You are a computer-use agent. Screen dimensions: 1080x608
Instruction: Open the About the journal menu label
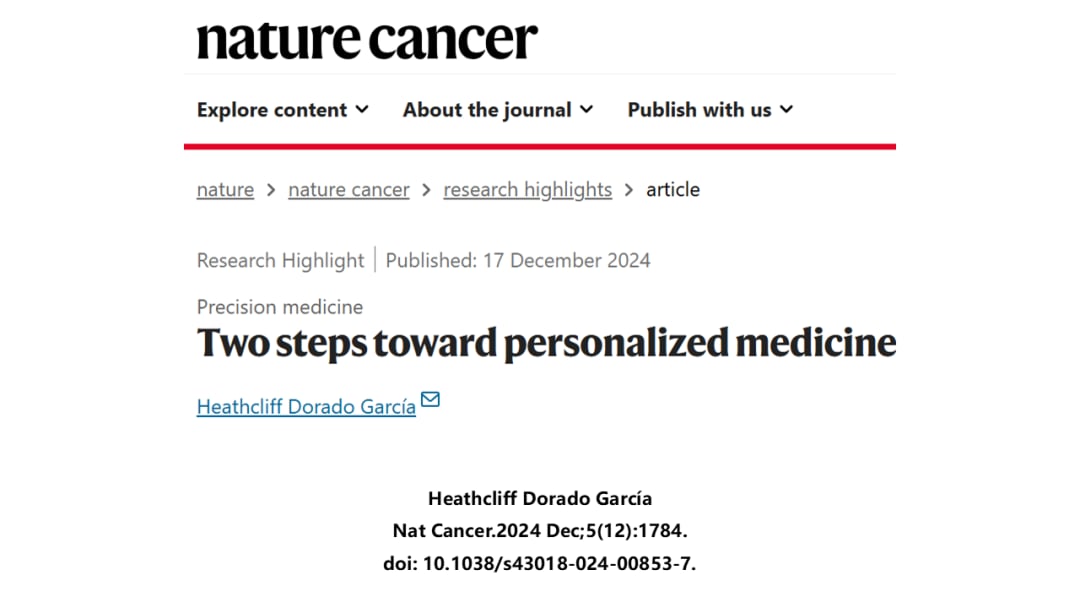coord(487,110)
